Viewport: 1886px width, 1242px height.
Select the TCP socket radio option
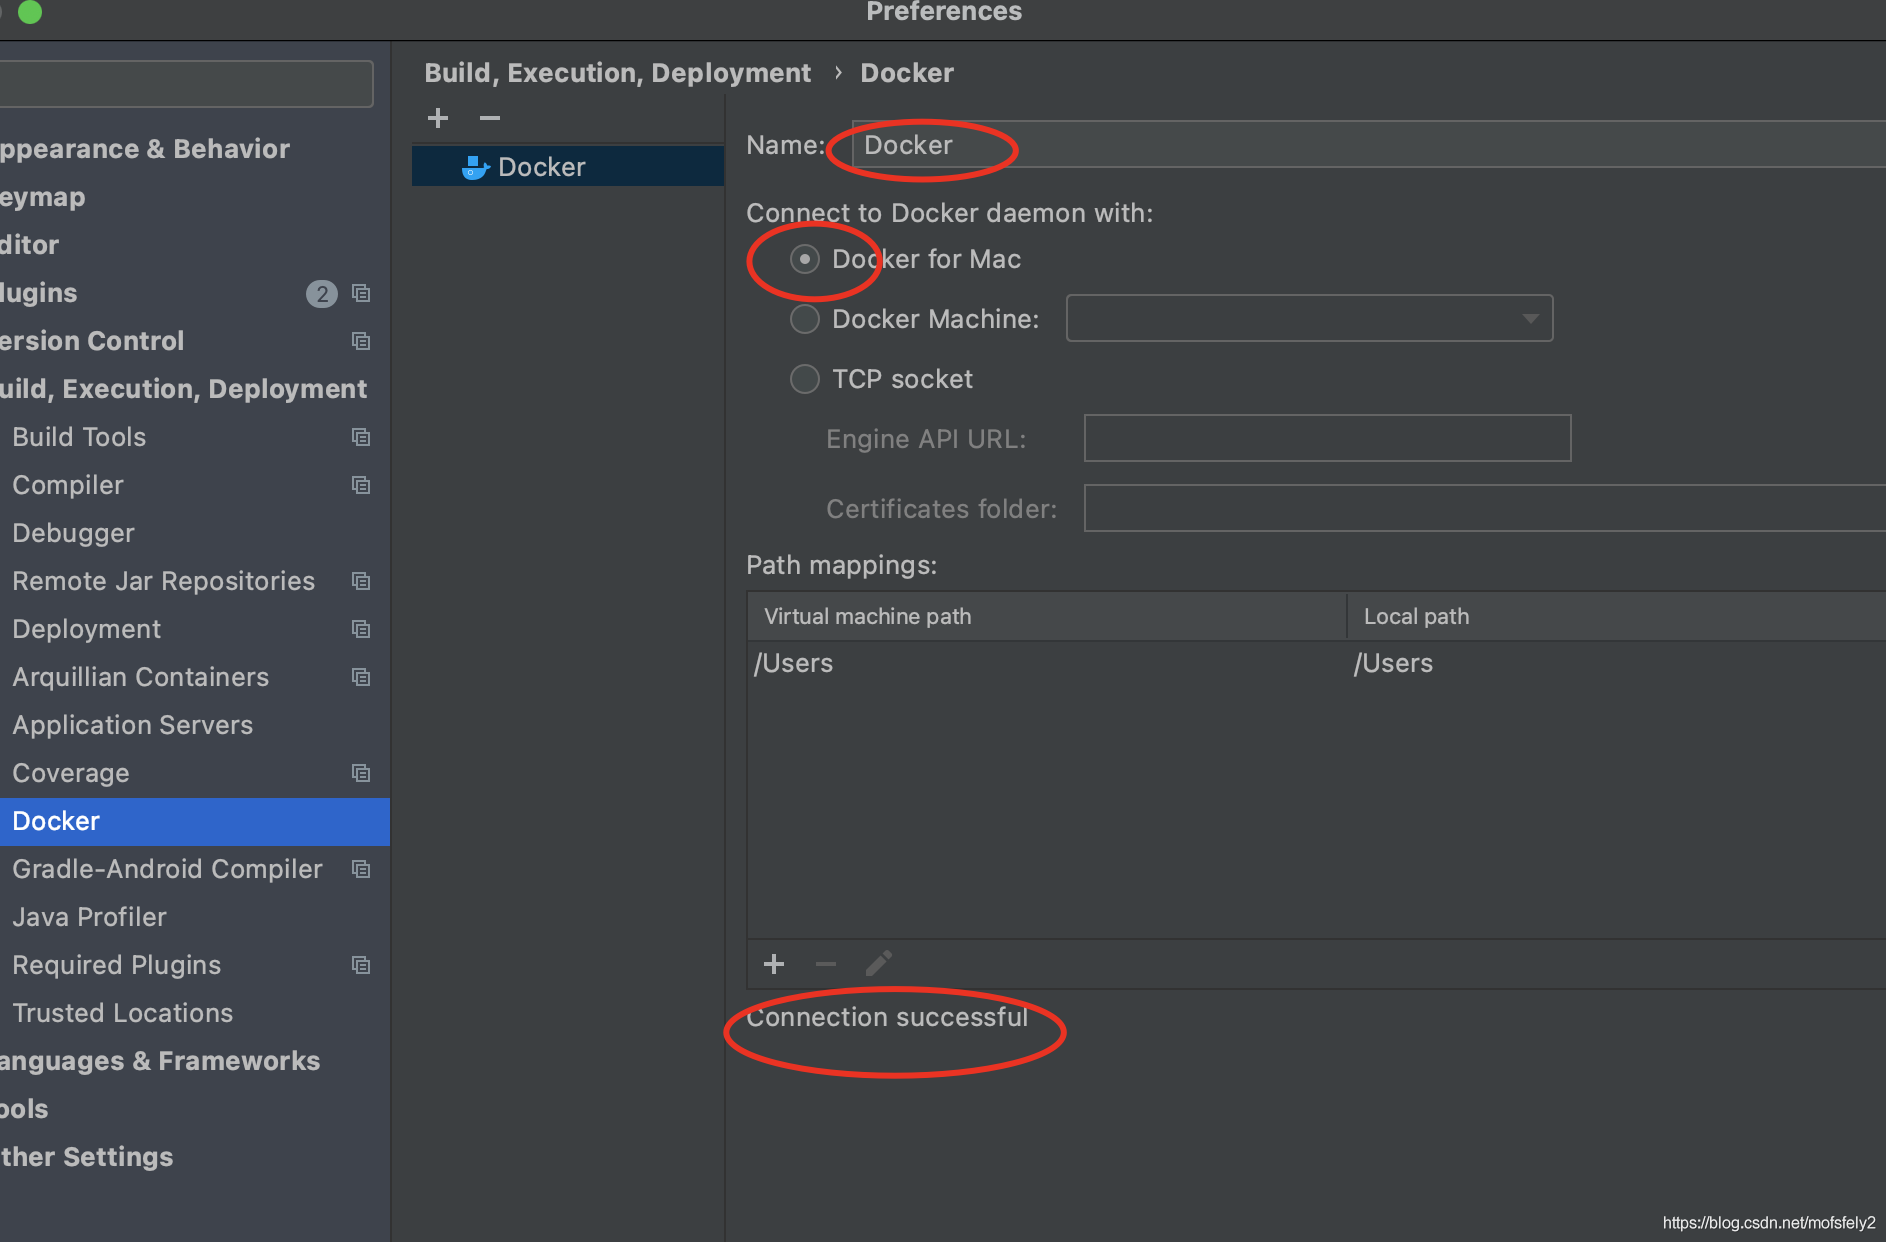pyautogui.click(x=804, y=379)
